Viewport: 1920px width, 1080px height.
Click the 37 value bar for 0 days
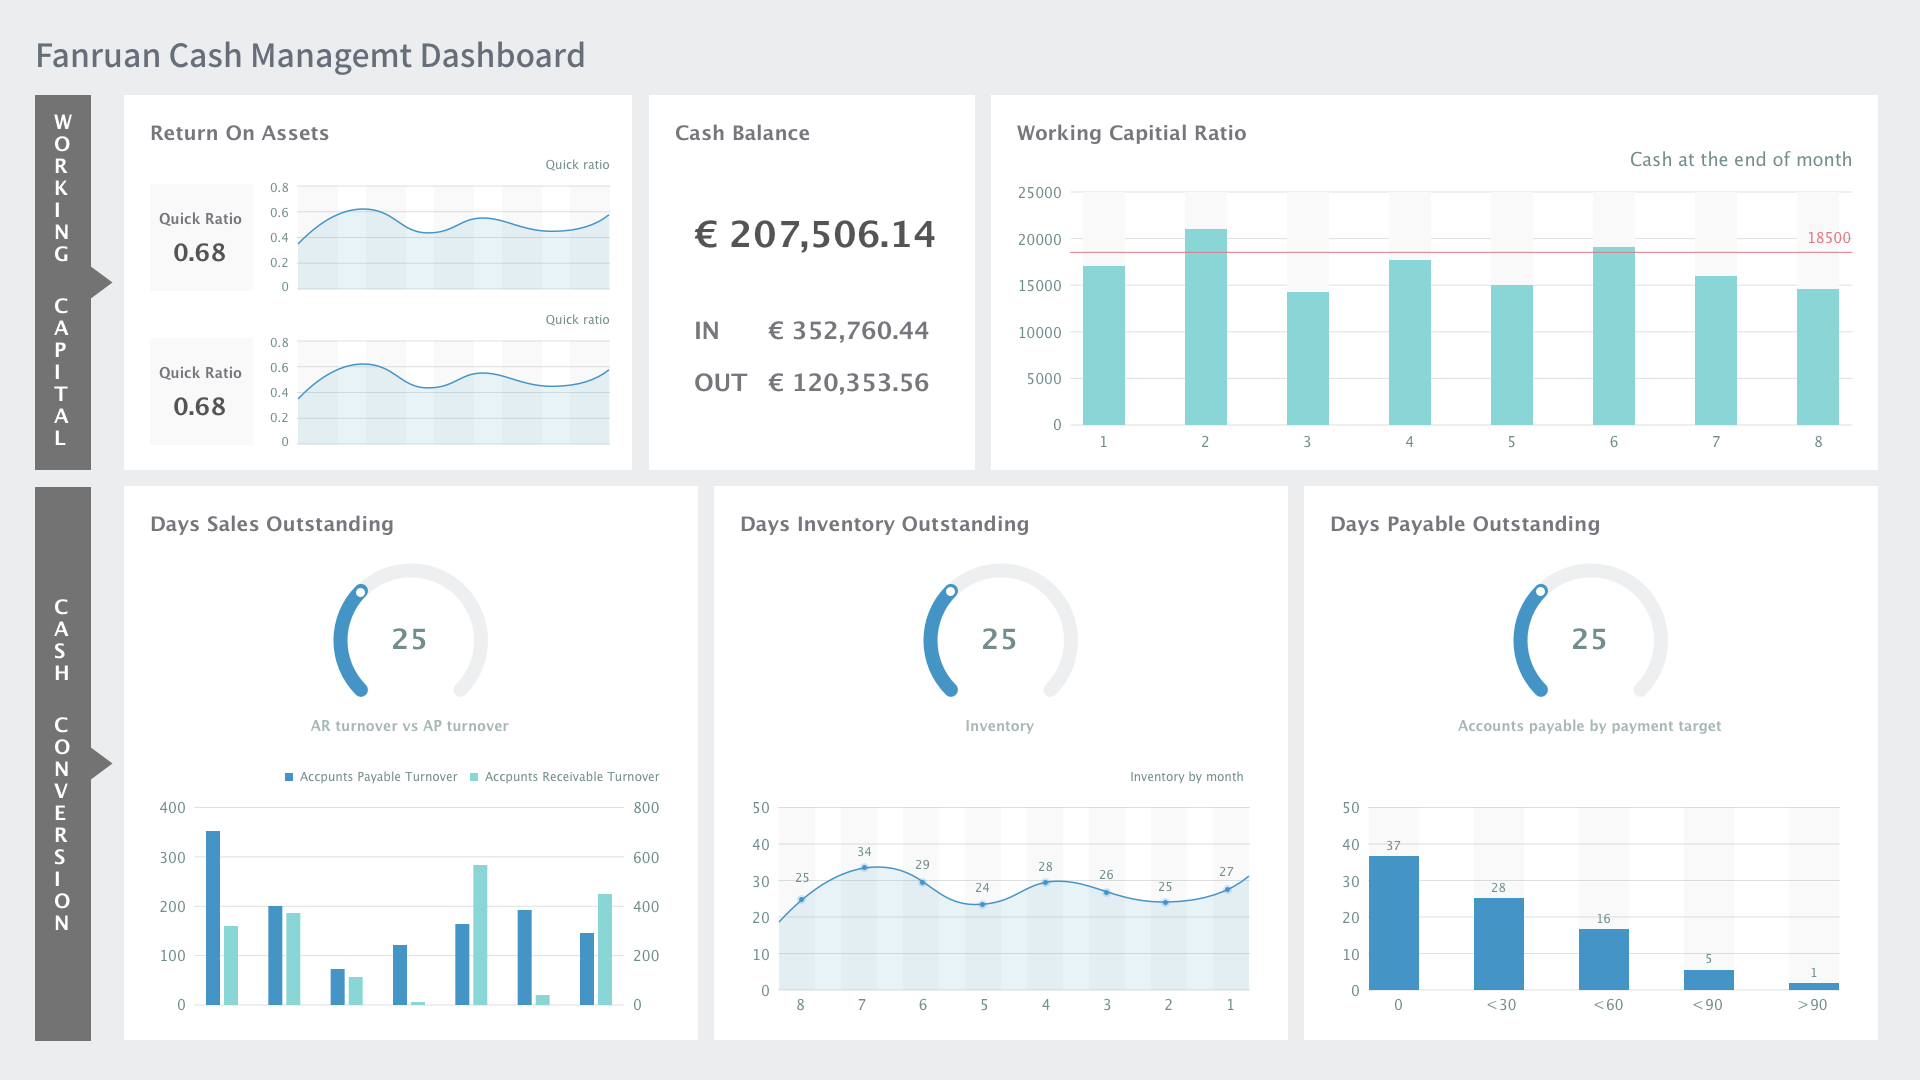pos(1393,922)
